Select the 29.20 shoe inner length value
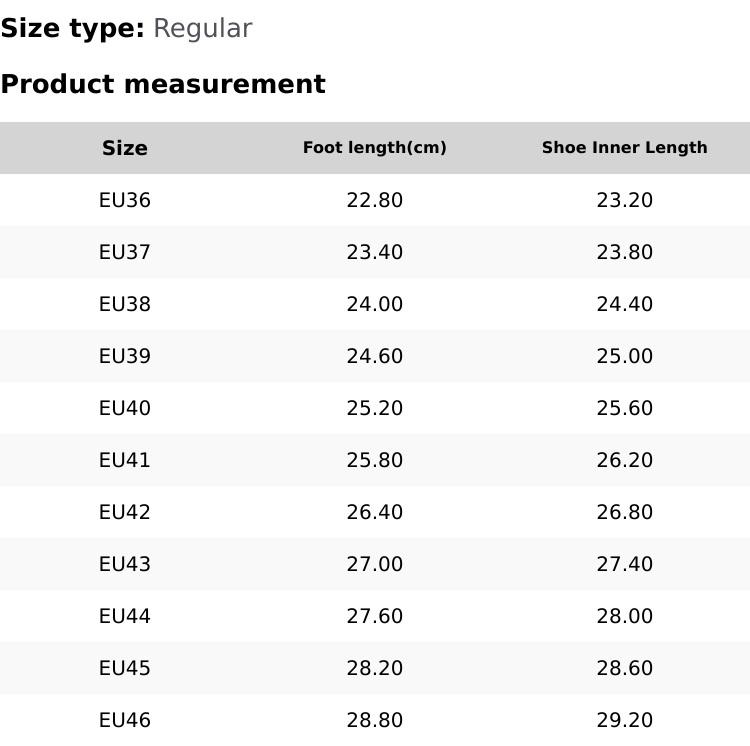The width and height of the screenshot is (750, 746). click(x=624, y=720)
